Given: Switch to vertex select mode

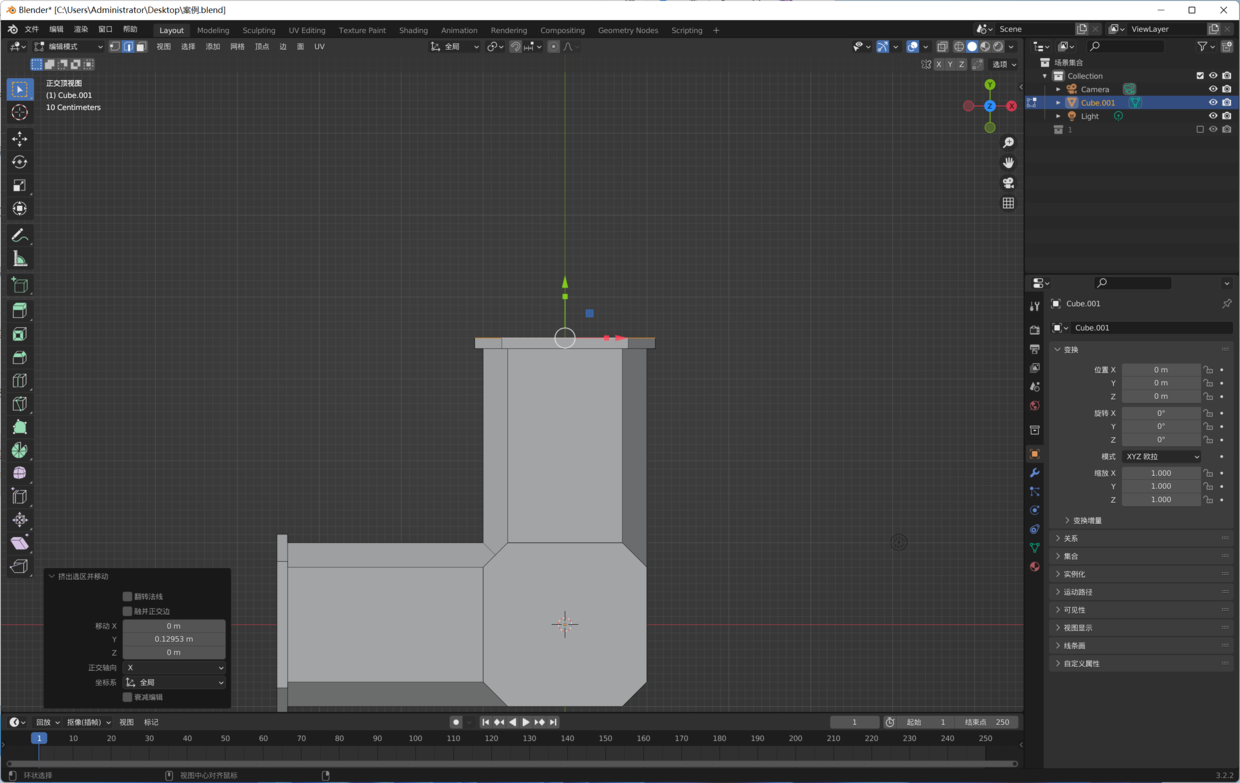Looking at the screenshot, I should pyautogui.click(x=115, y=46).
